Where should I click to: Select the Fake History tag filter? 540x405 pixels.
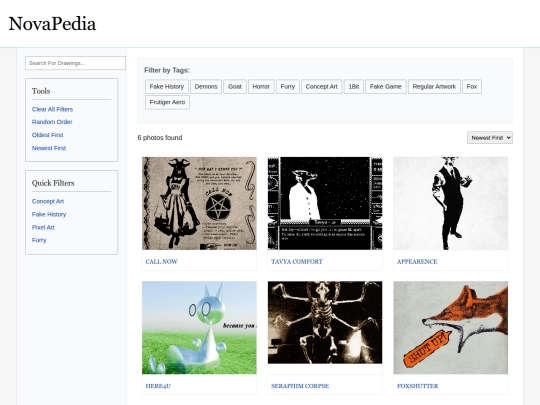tap(167, 86)
